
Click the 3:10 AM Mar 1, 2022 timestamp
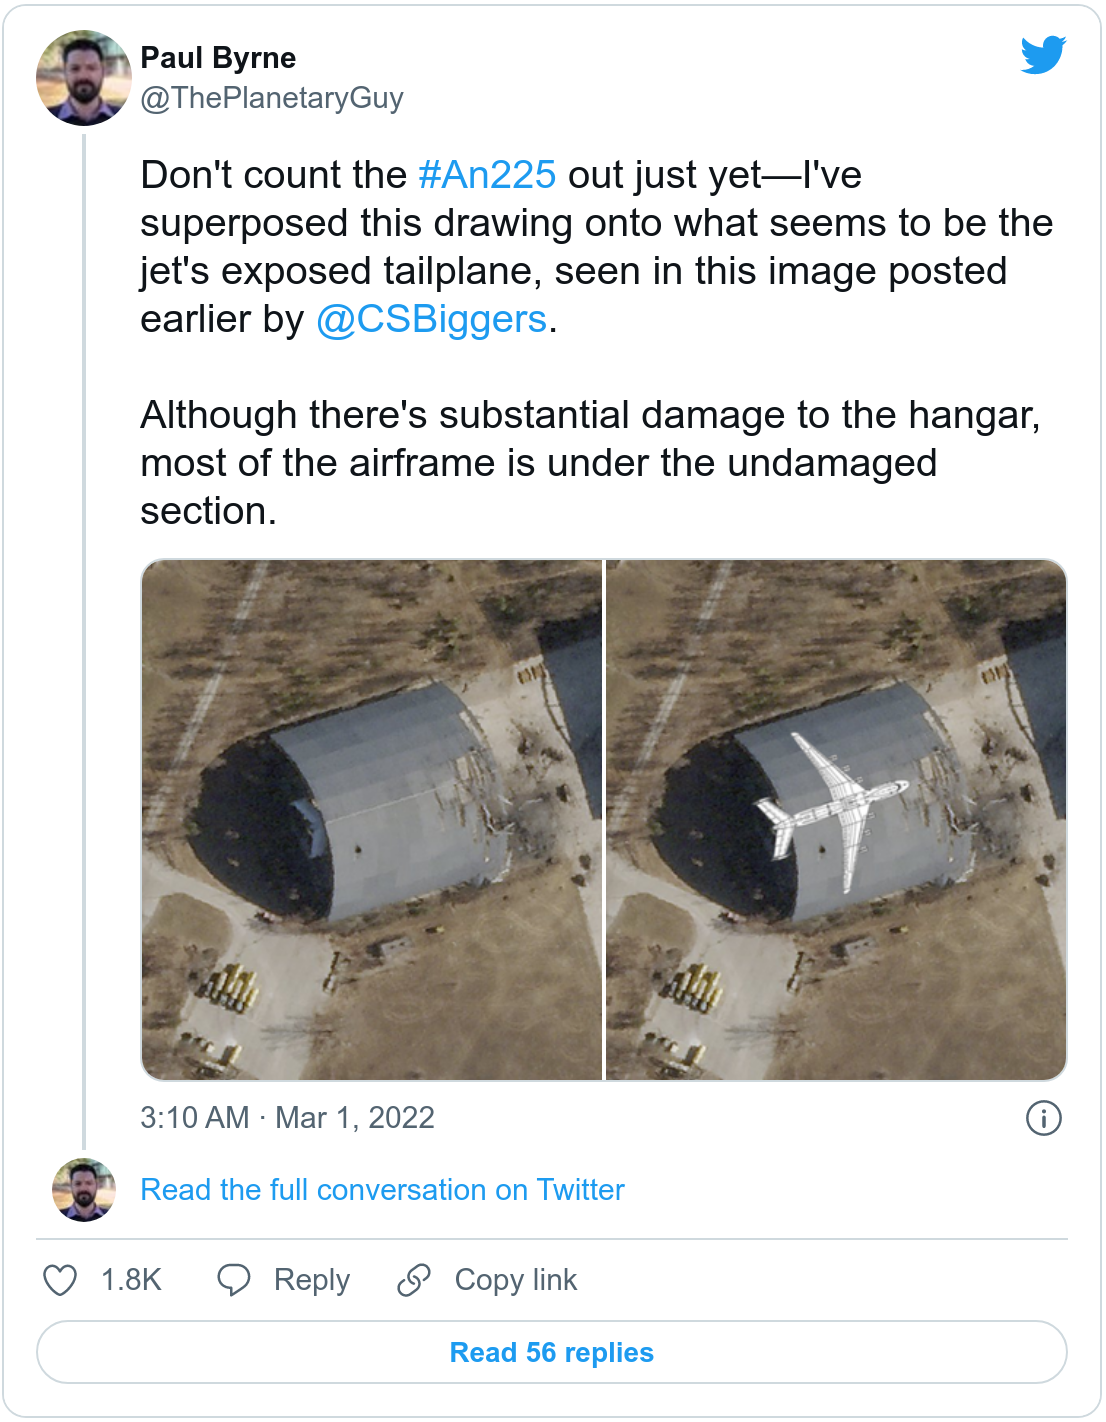(287, 1118)
